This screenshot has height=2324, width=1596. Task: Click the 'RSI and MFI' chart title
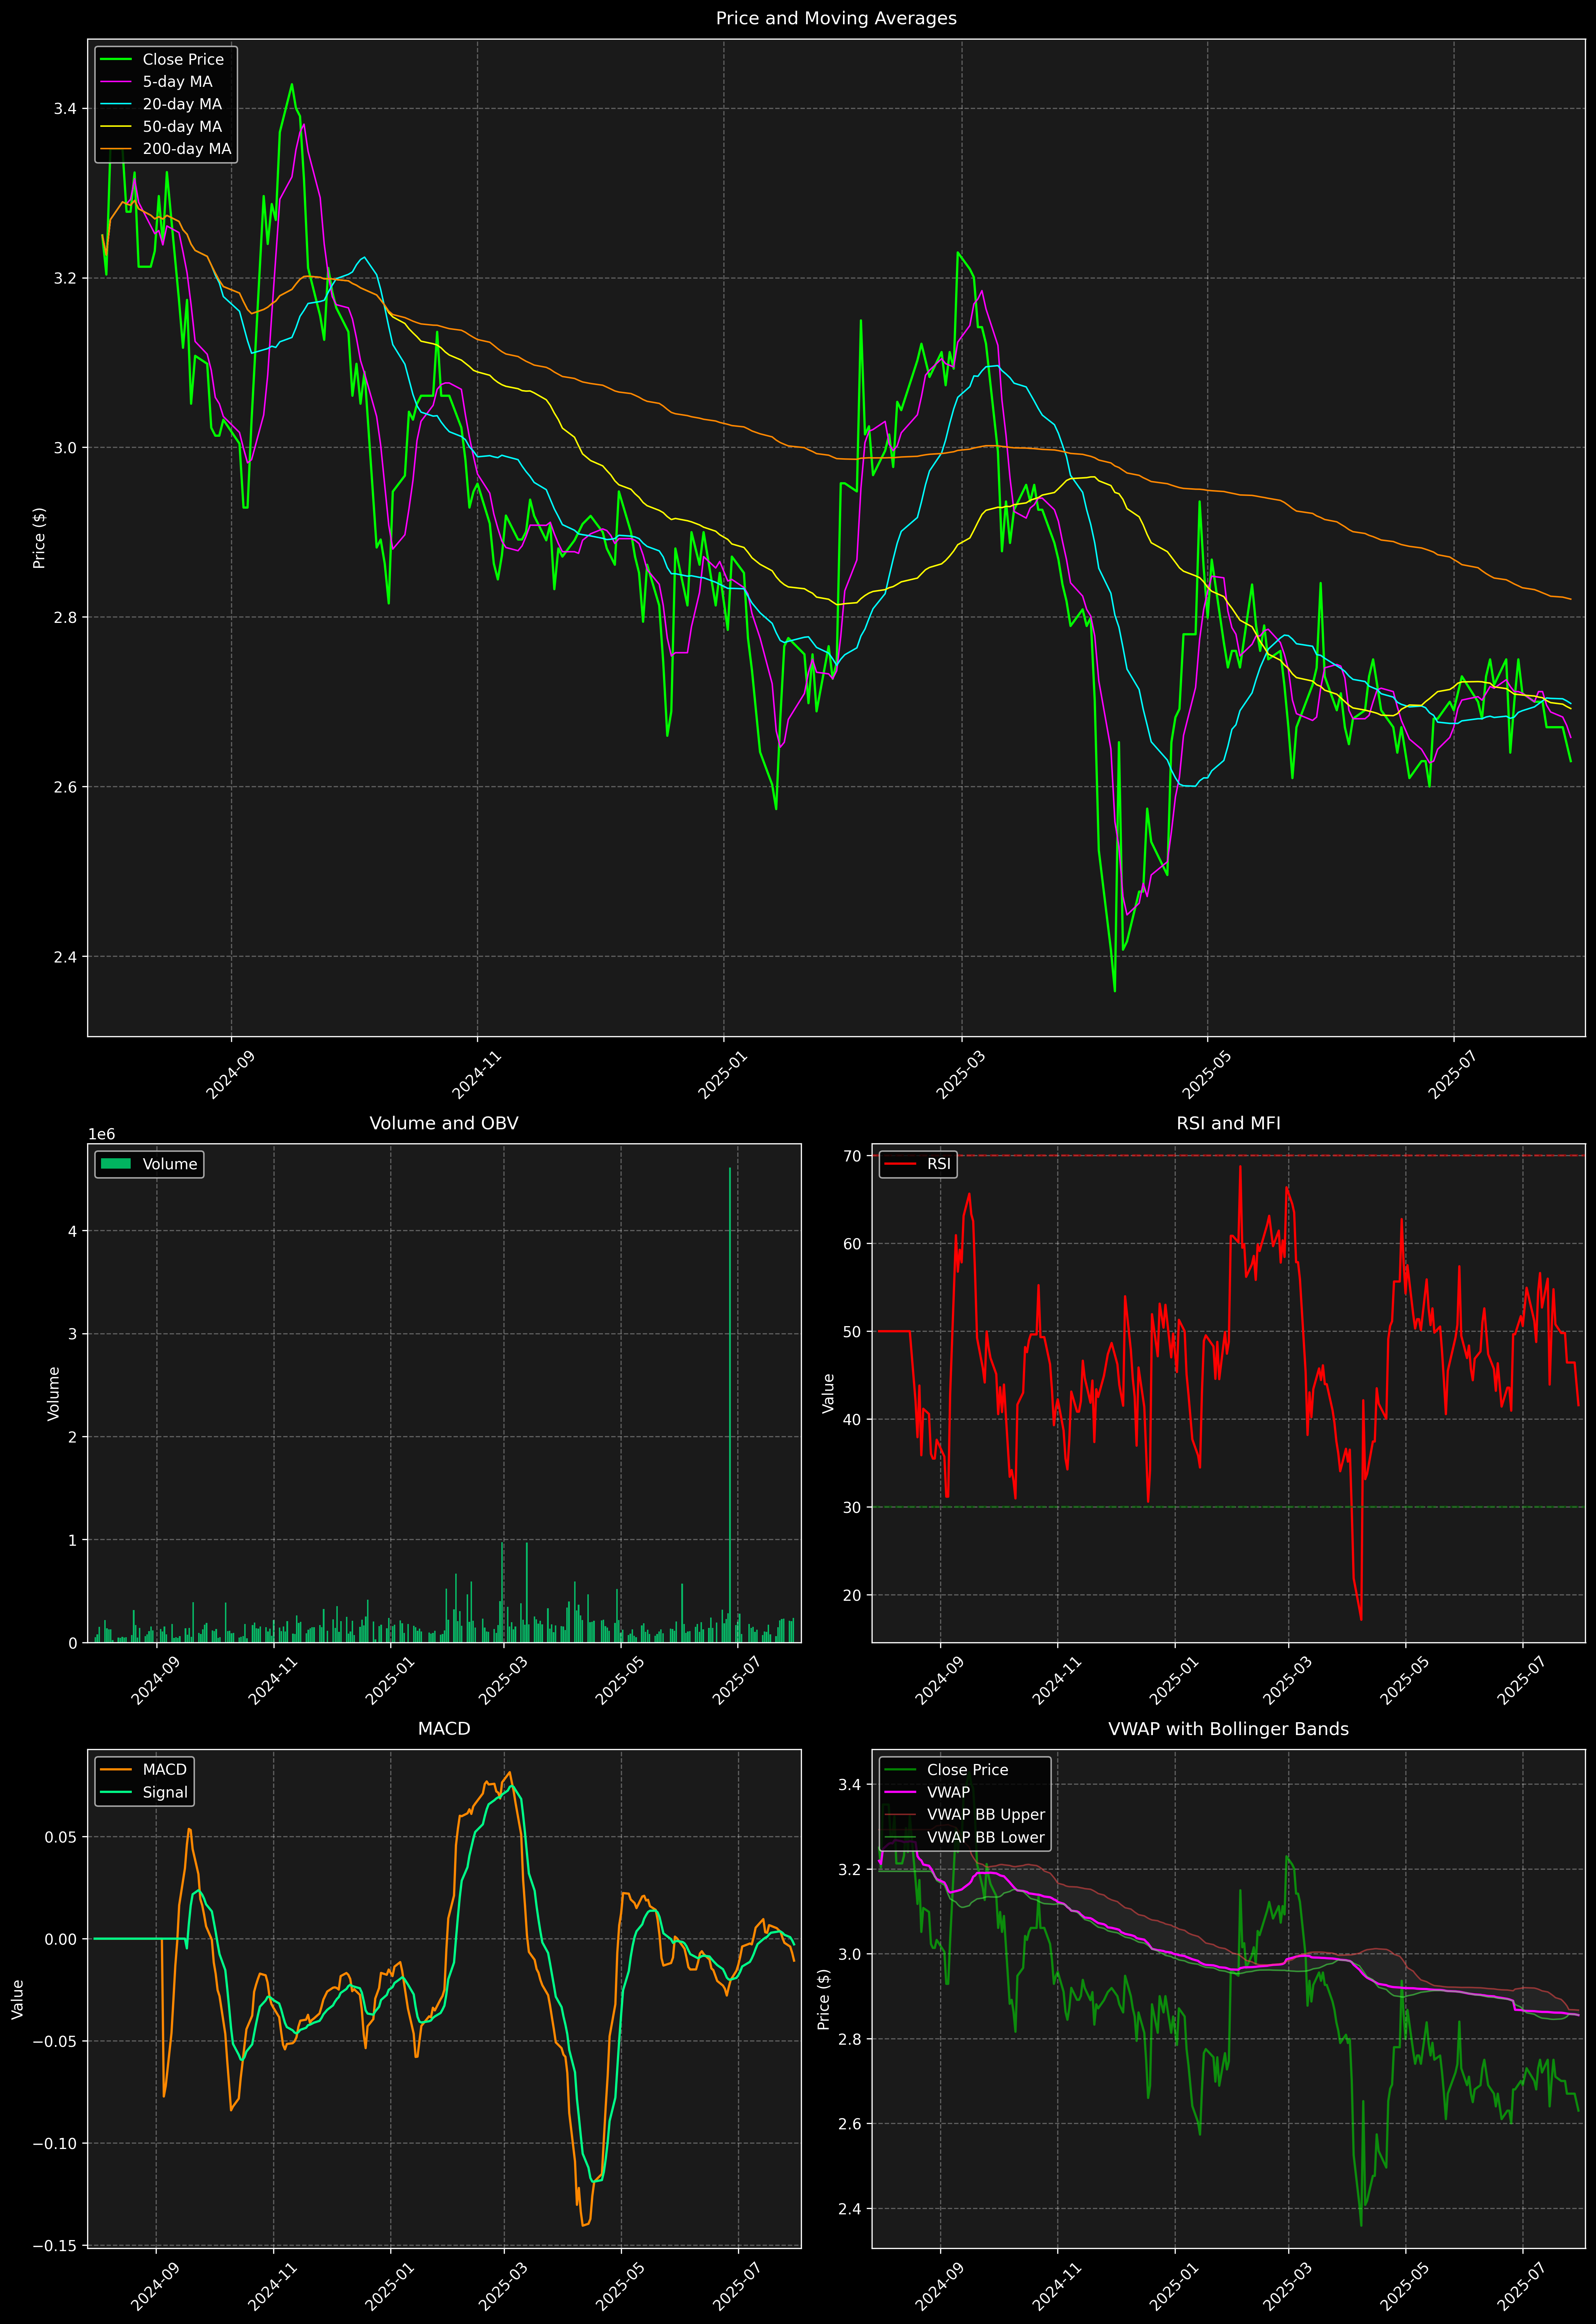coord(1228,1123)
